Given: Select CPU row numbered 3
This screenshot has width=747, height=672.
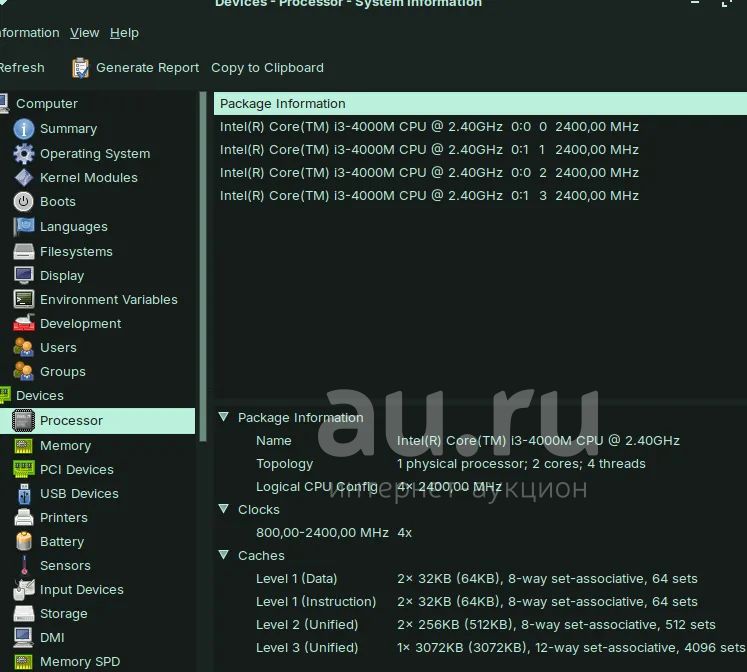Looking at the screenshot, I should pyautogui.click(x=480, y=195).
